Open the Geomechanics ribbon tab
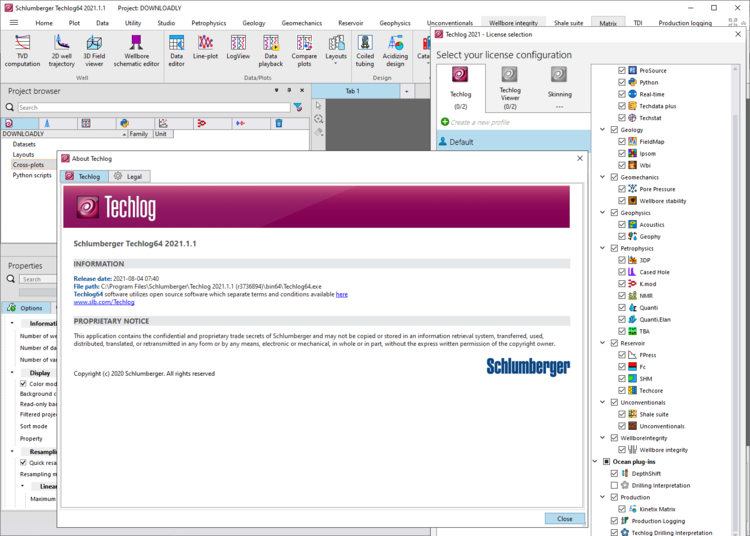750x536 pixels. [x=301, y=22]
